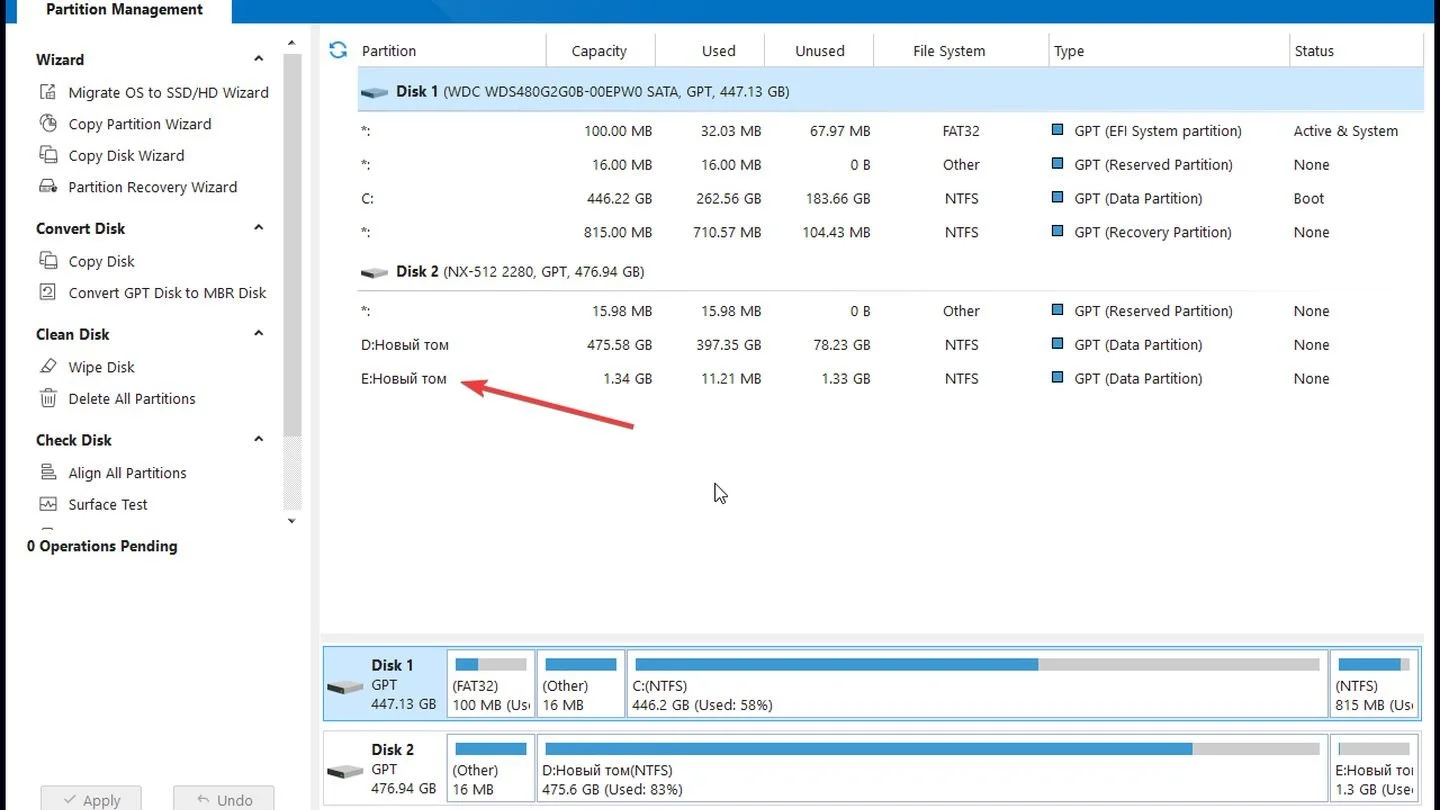Collapse the Check Disk section
The width and height of the screenshot is (1440, 810).
click(x=259, y=439)
